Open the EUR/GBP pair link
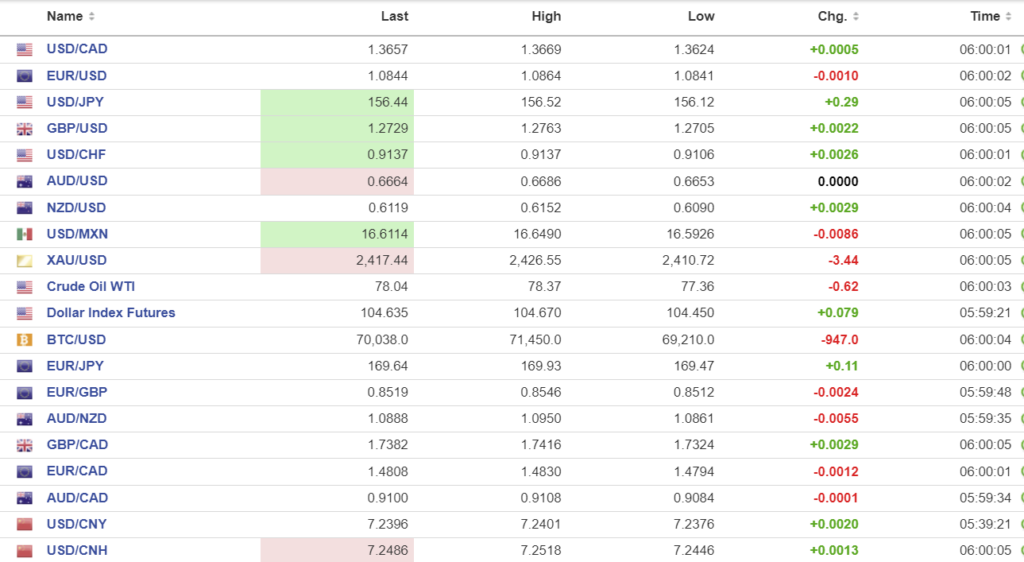This screenshot has height=562, width=1024. (x=77, y=392)
